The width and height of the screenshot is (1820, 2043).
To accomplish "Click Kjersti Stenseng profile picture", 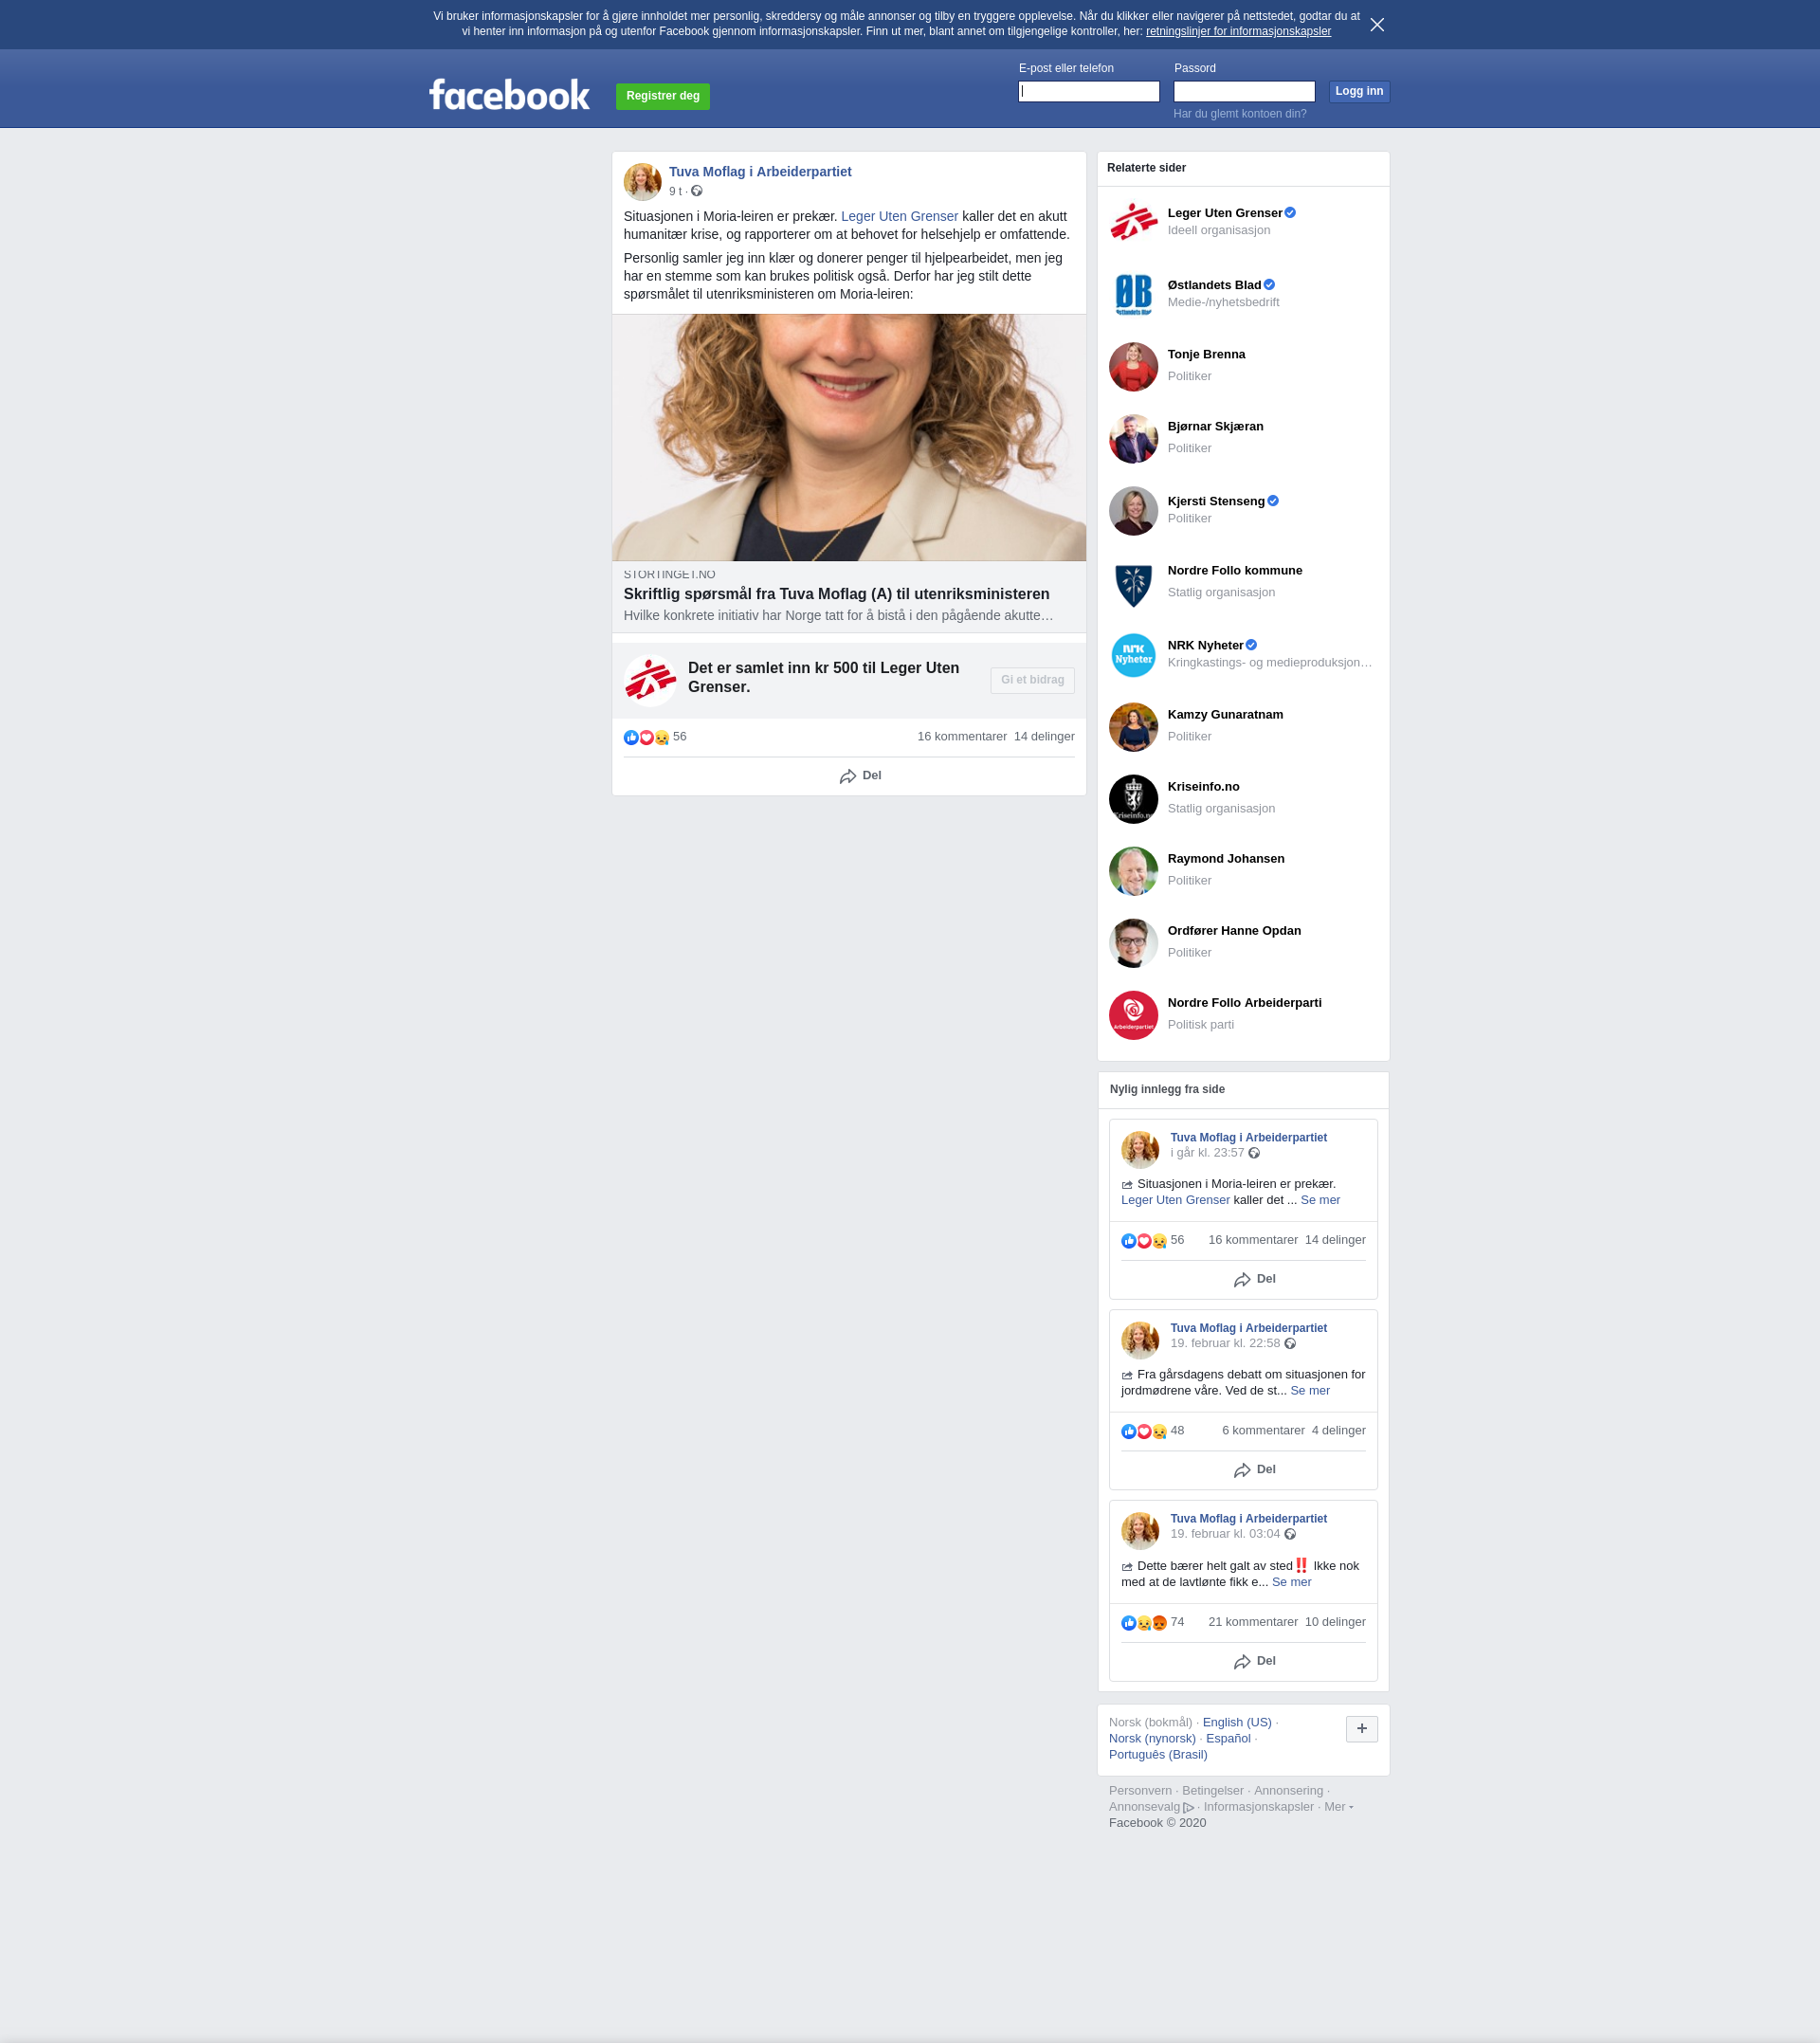I will coord(1133,511).
